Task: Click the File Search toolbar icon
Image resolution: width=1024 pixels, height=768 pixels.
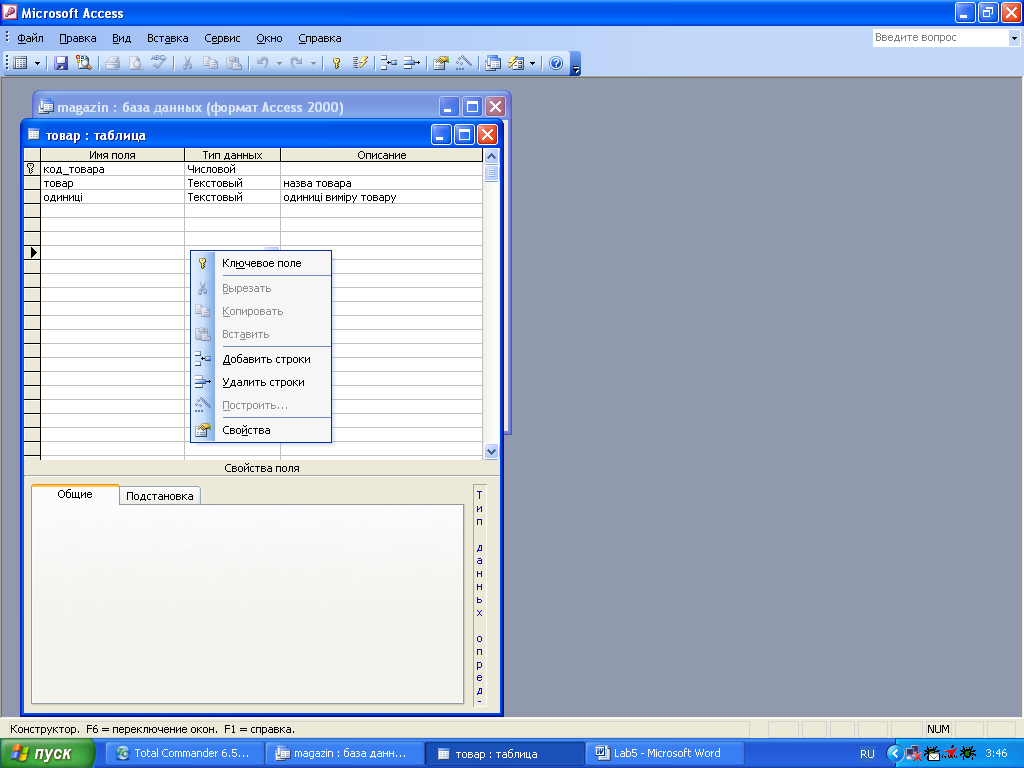Action: (84, 63)
